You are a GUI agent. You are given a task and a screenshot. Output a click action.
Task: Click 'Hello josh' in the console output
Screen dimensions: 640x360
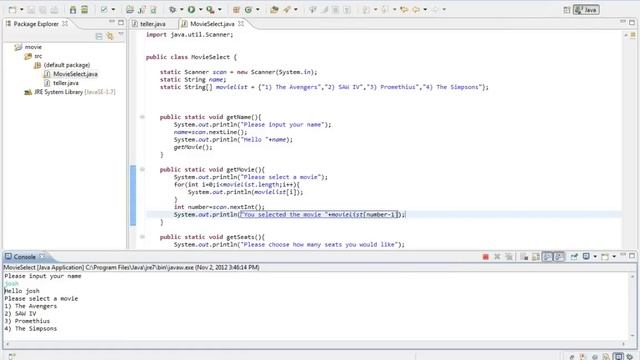[x=22, y=291]
